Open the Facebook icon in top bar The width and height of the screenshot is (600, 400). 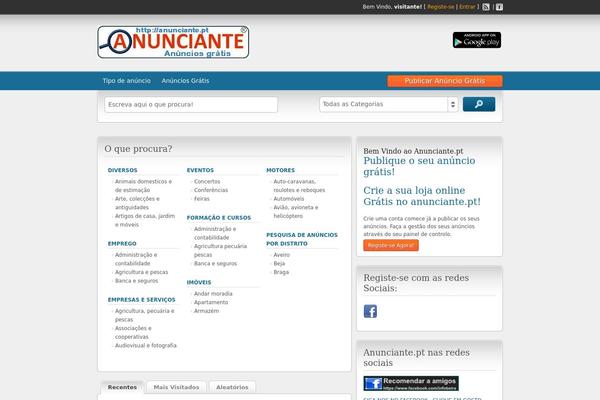pyautogui.click(x=499, y=7)
